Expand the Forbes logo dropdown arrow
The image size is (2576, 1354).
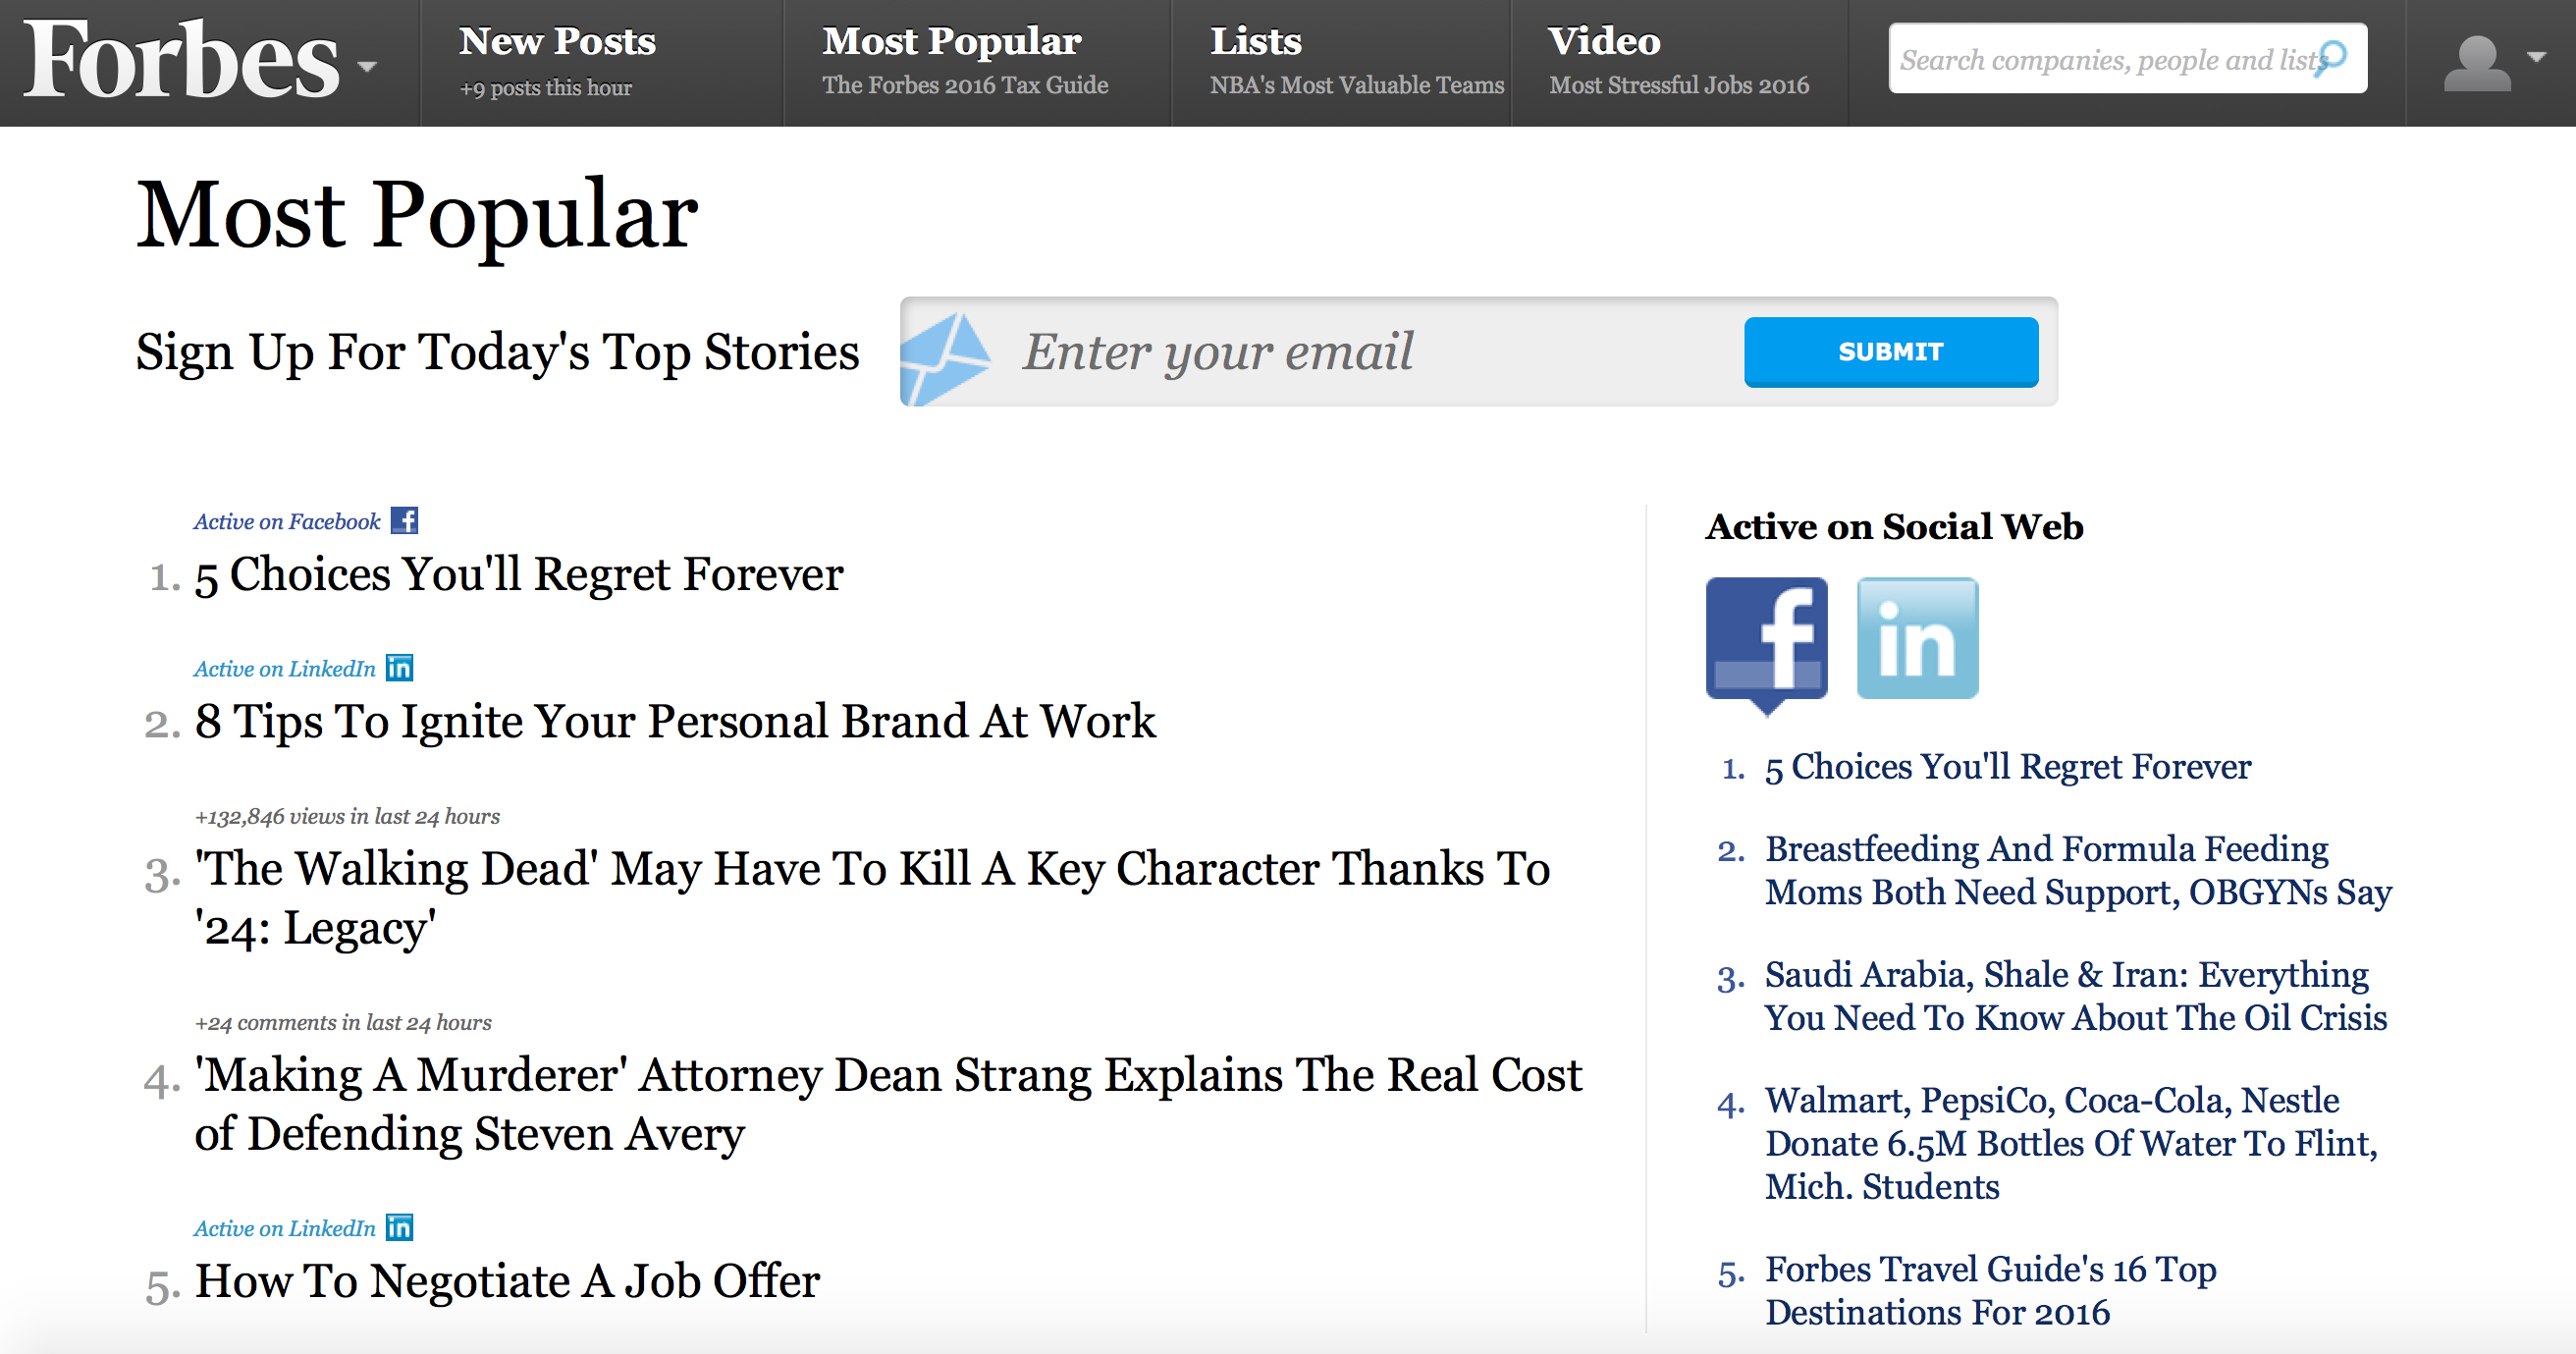coord(366,66)
